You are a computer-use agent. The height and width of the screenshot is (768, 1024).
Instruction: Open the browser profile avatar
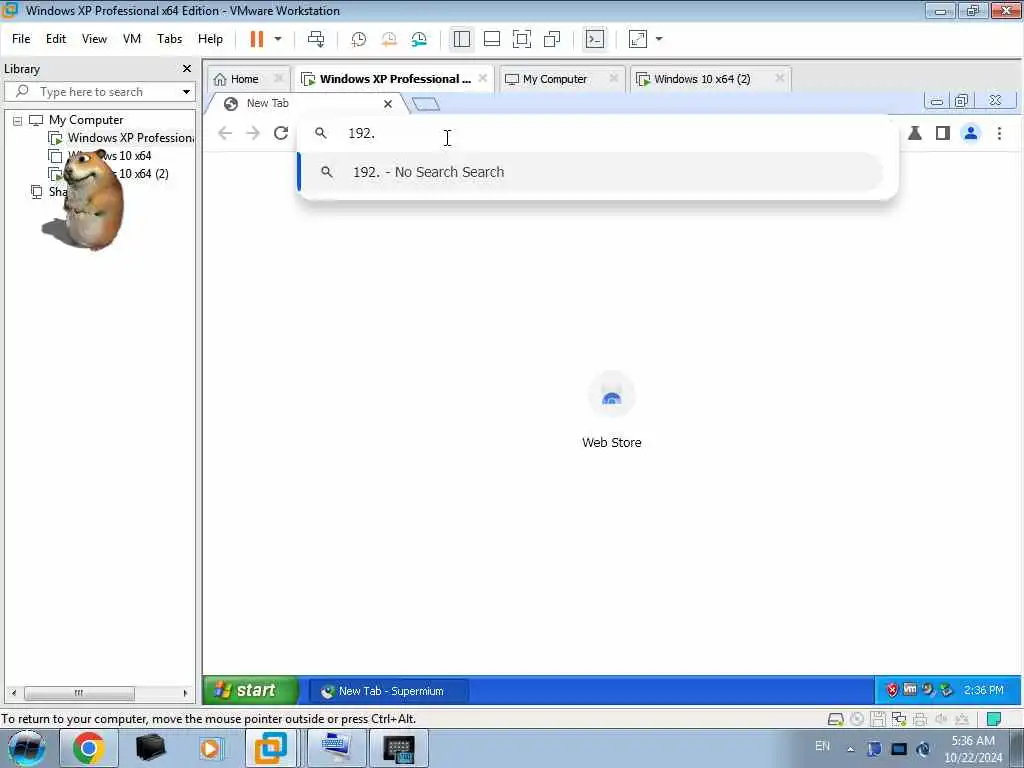click(971, 133)
